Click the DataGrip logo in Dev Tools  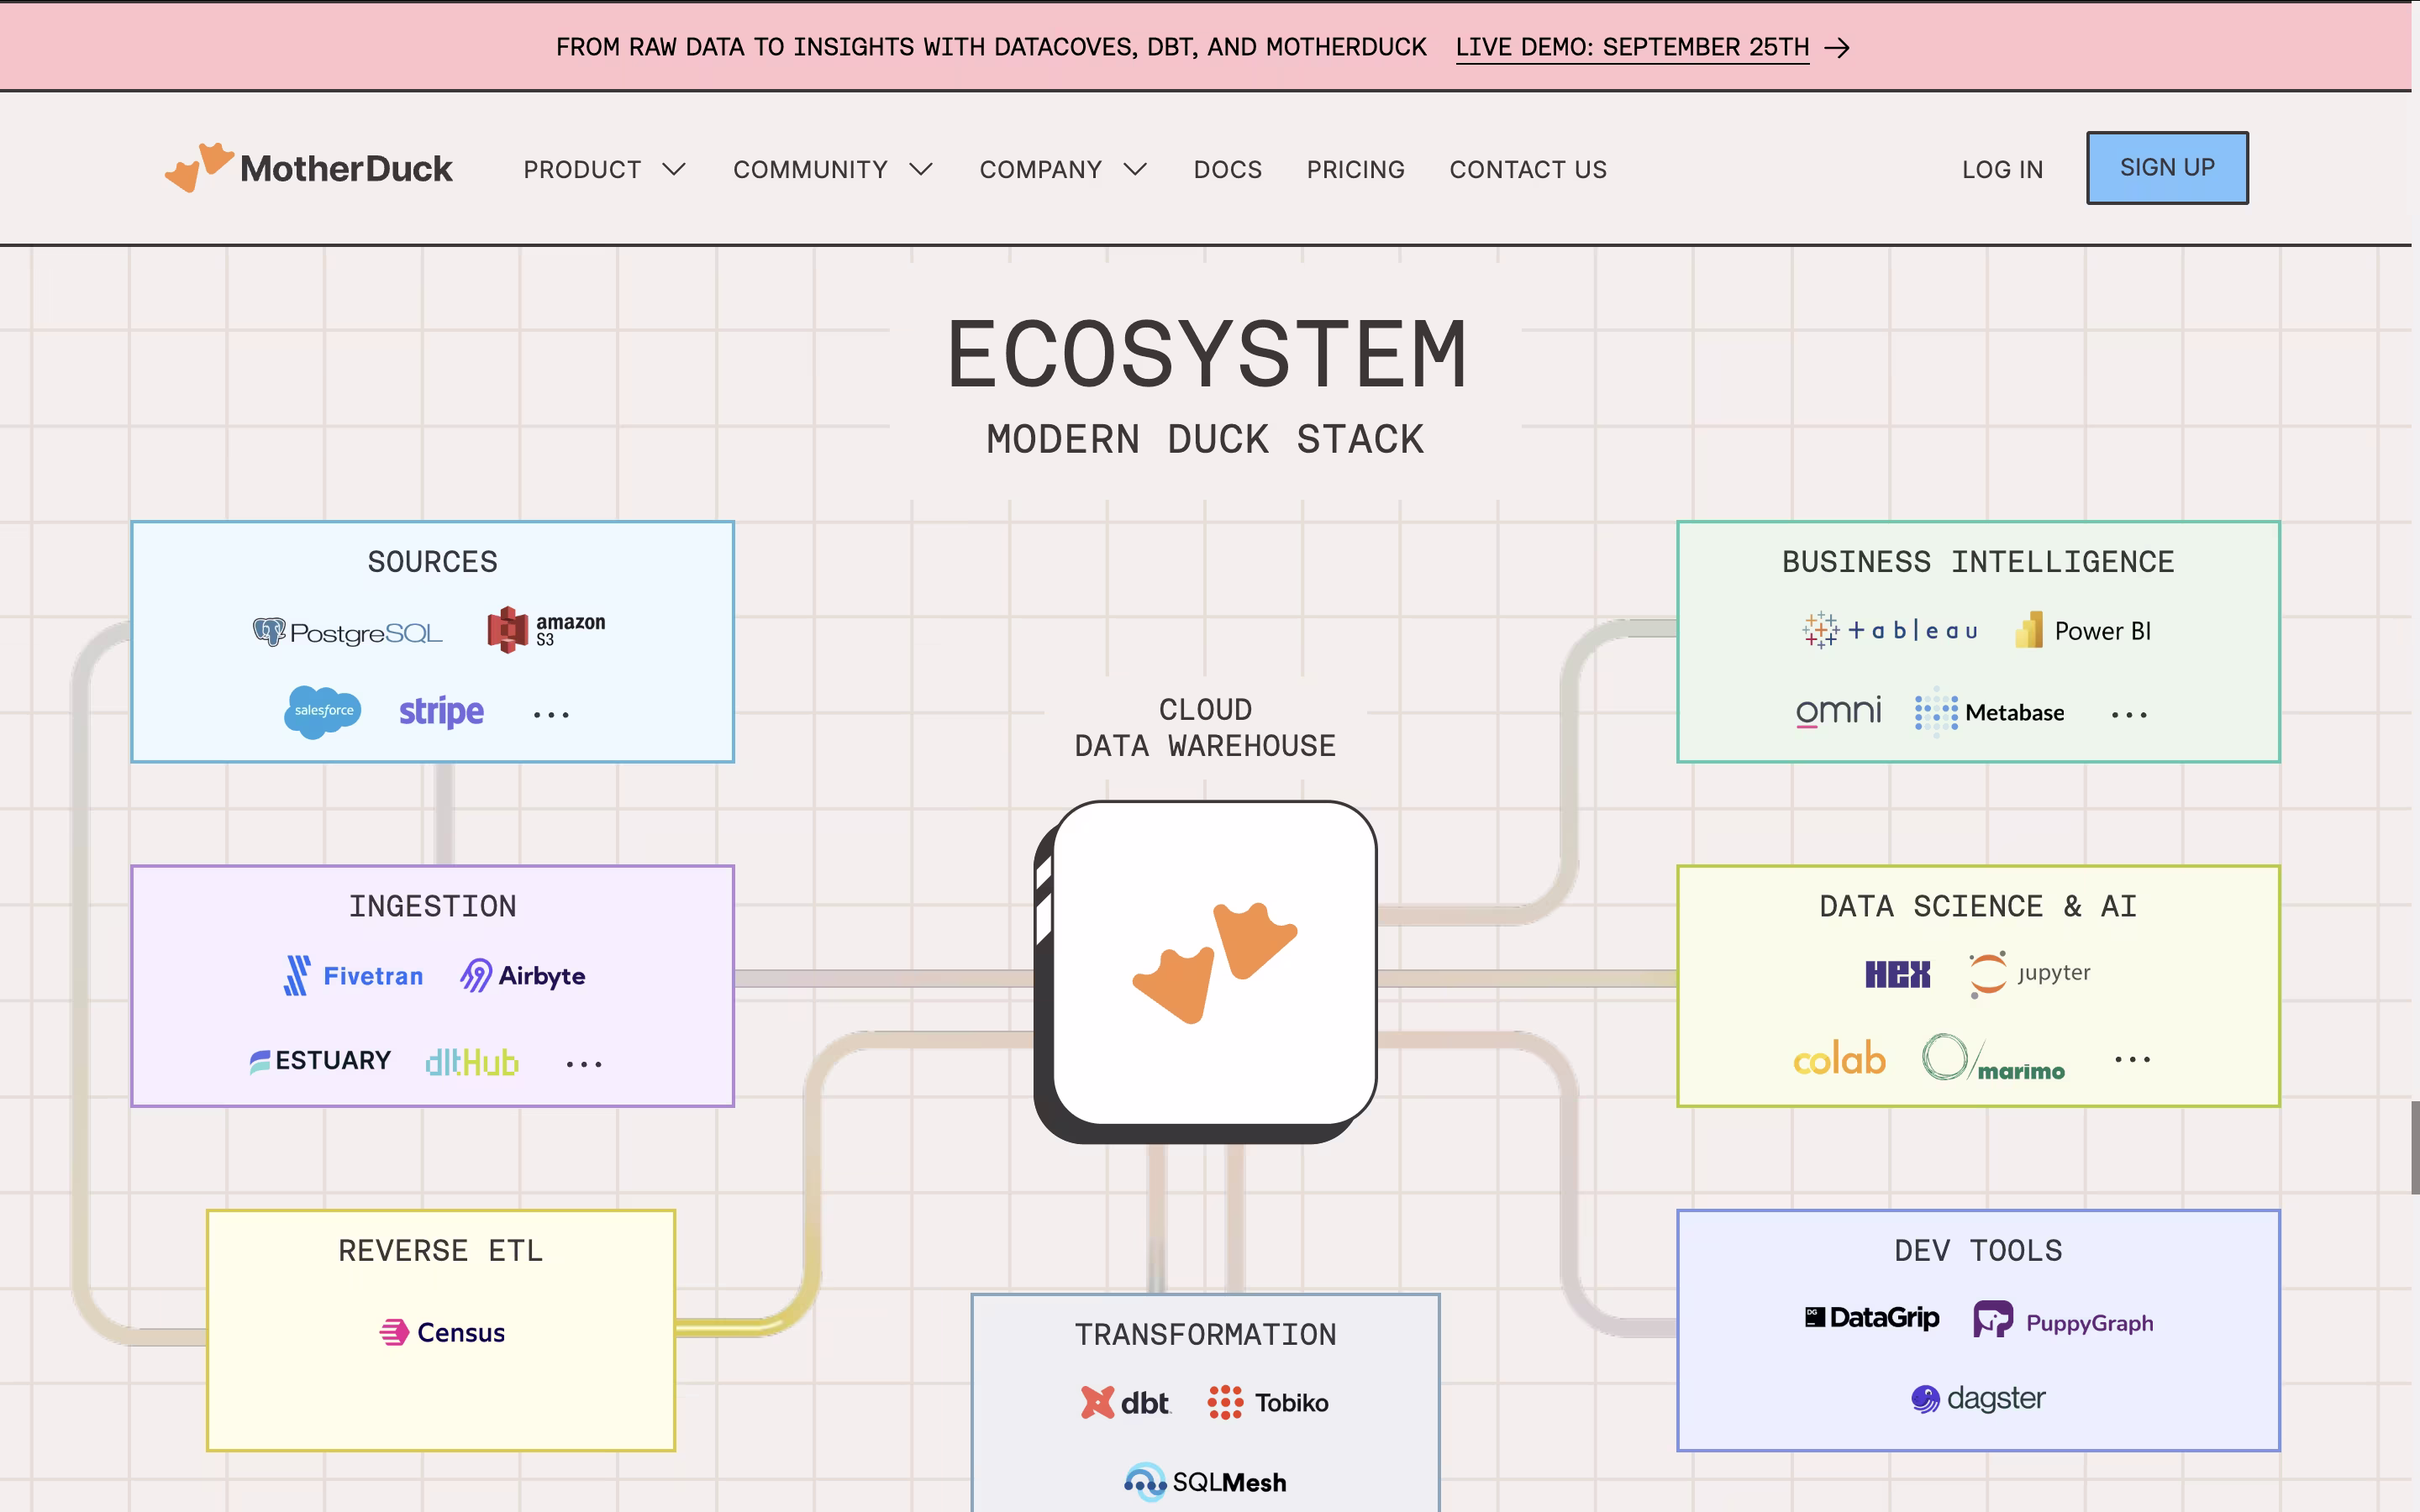pos(1872,1318)
